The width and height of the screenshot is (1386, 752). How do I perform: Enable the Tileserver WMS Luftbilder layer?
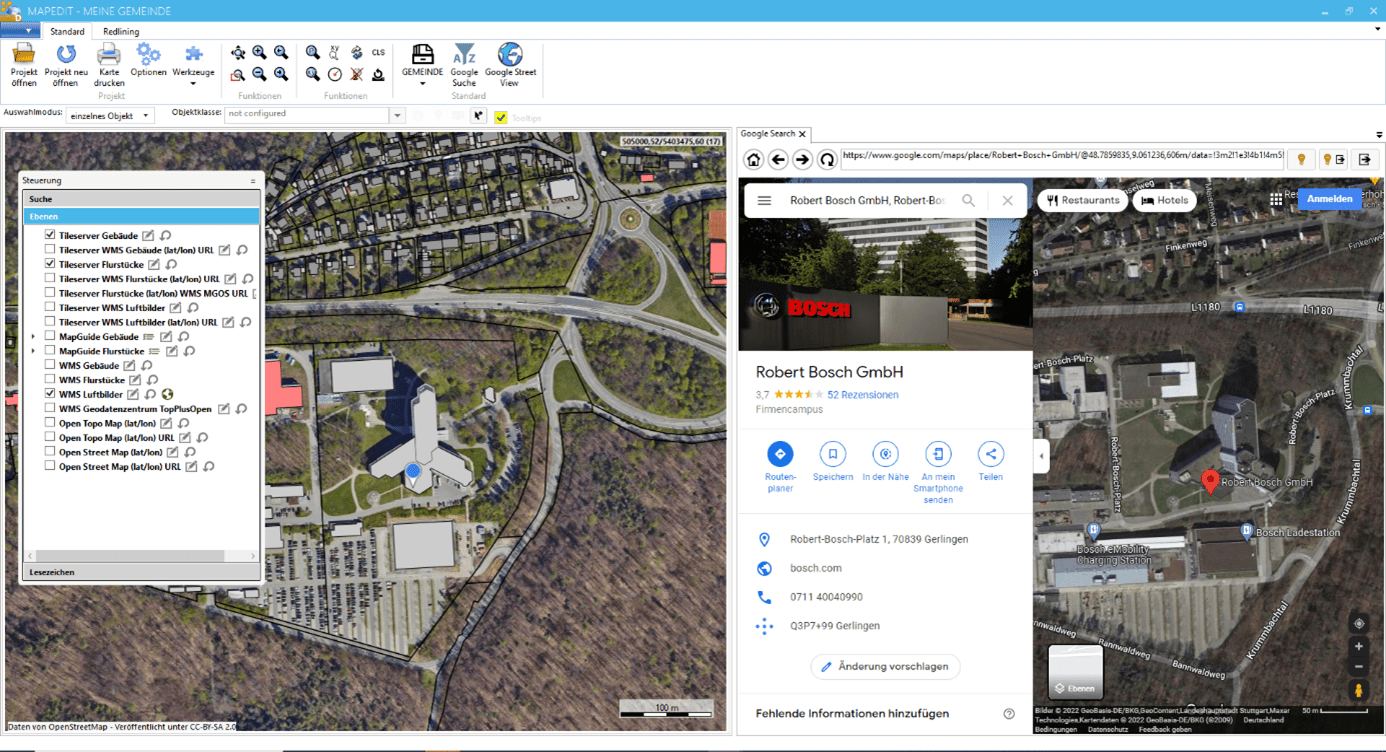click(50, 308)
